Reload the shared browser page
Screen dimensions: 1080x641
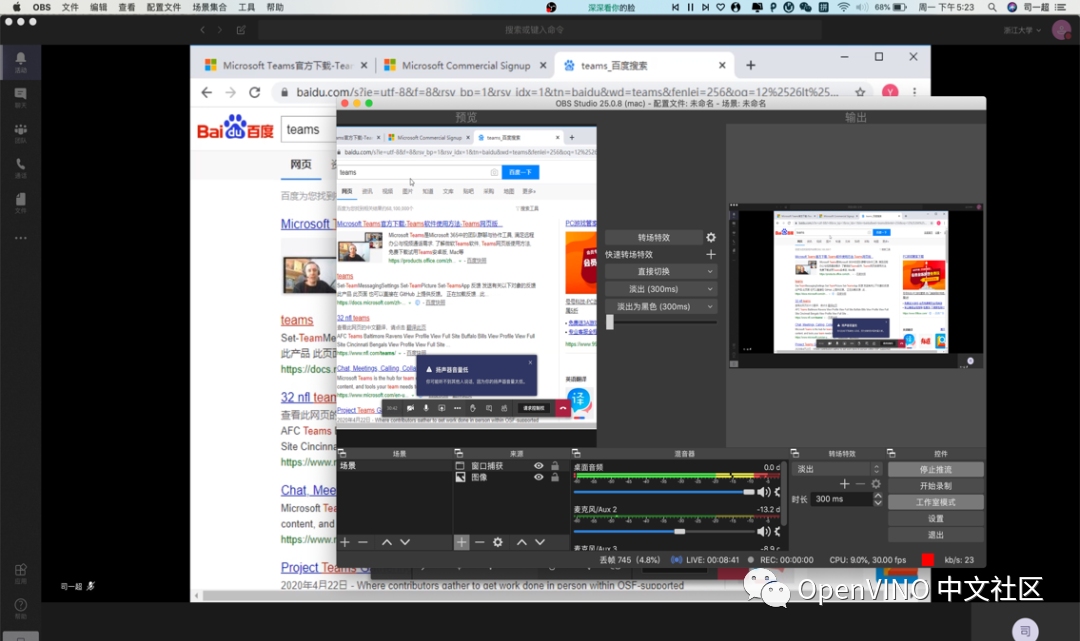coord(255,92)
